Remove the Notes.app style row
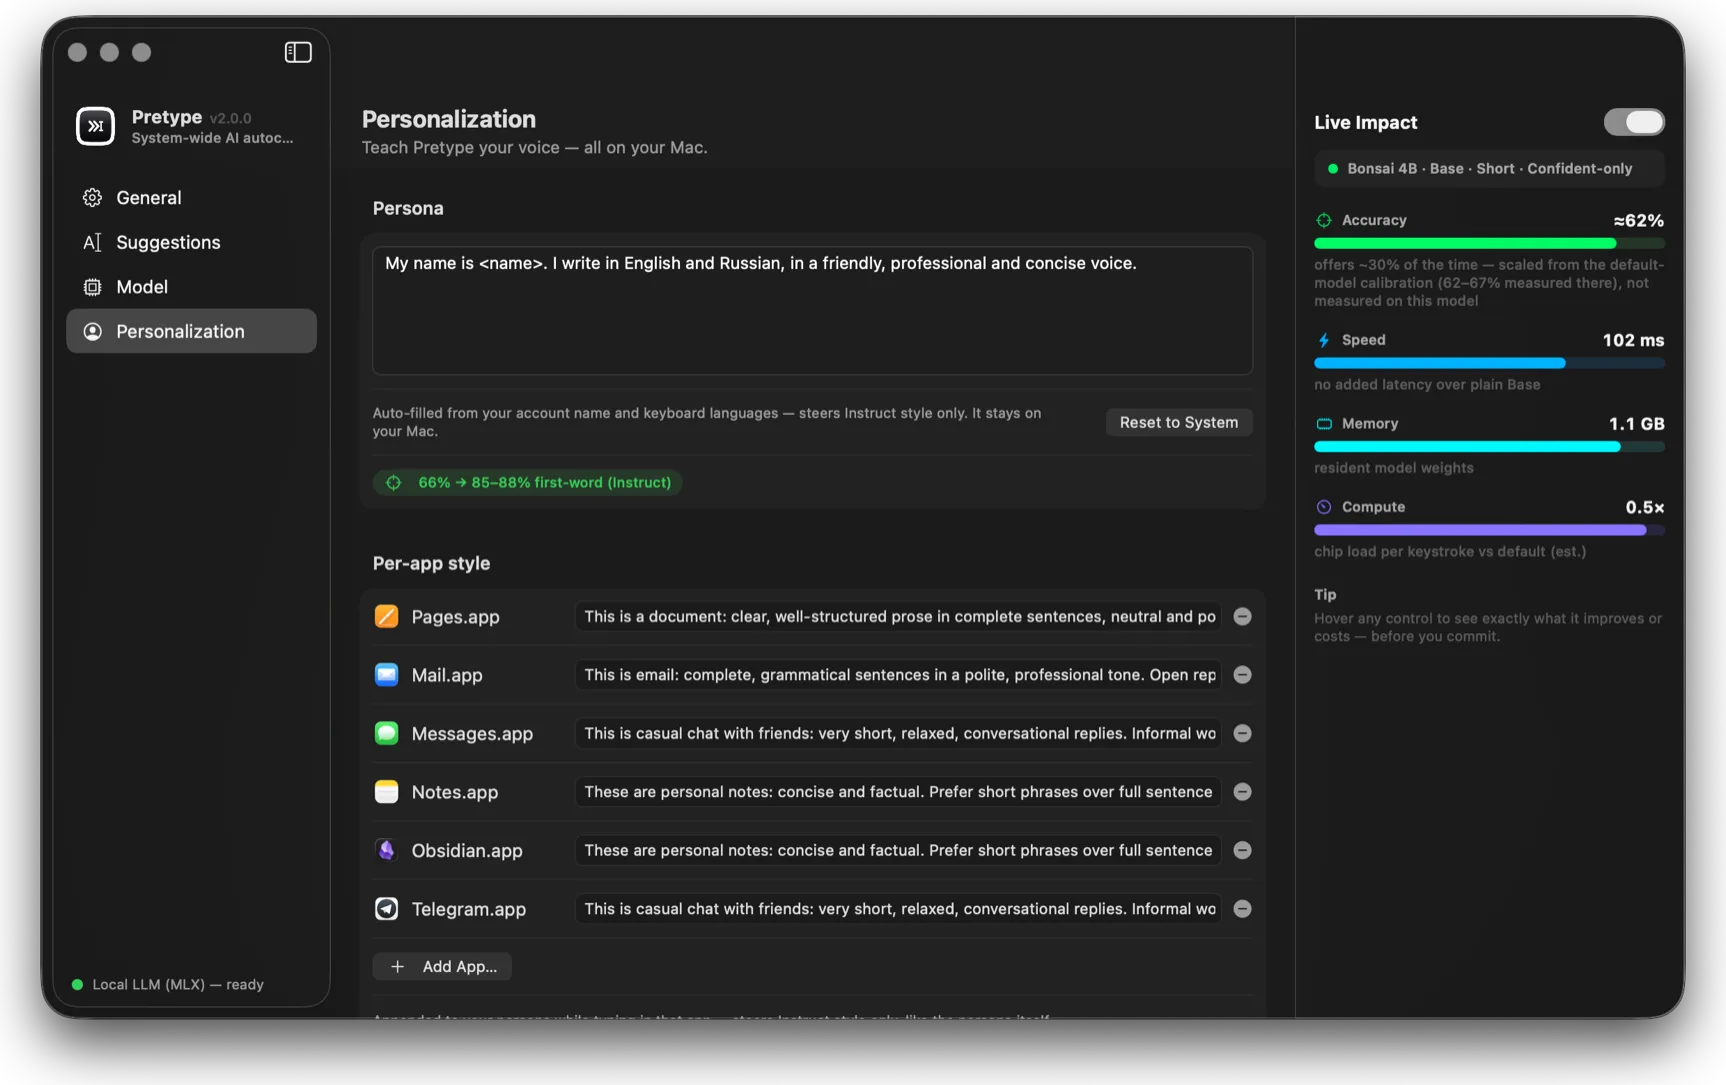1726x1085 pixels. coord(1242,792)
